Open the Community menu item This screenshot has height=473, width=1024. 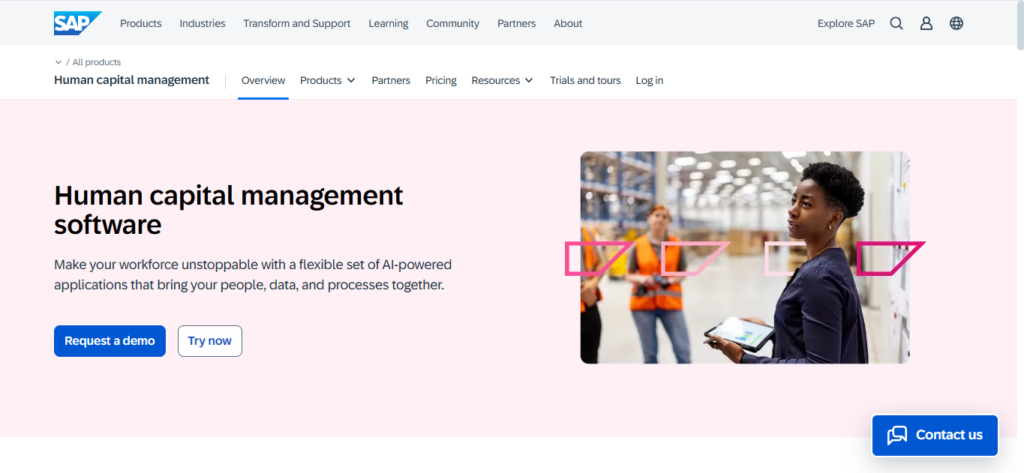coord(452,23)
